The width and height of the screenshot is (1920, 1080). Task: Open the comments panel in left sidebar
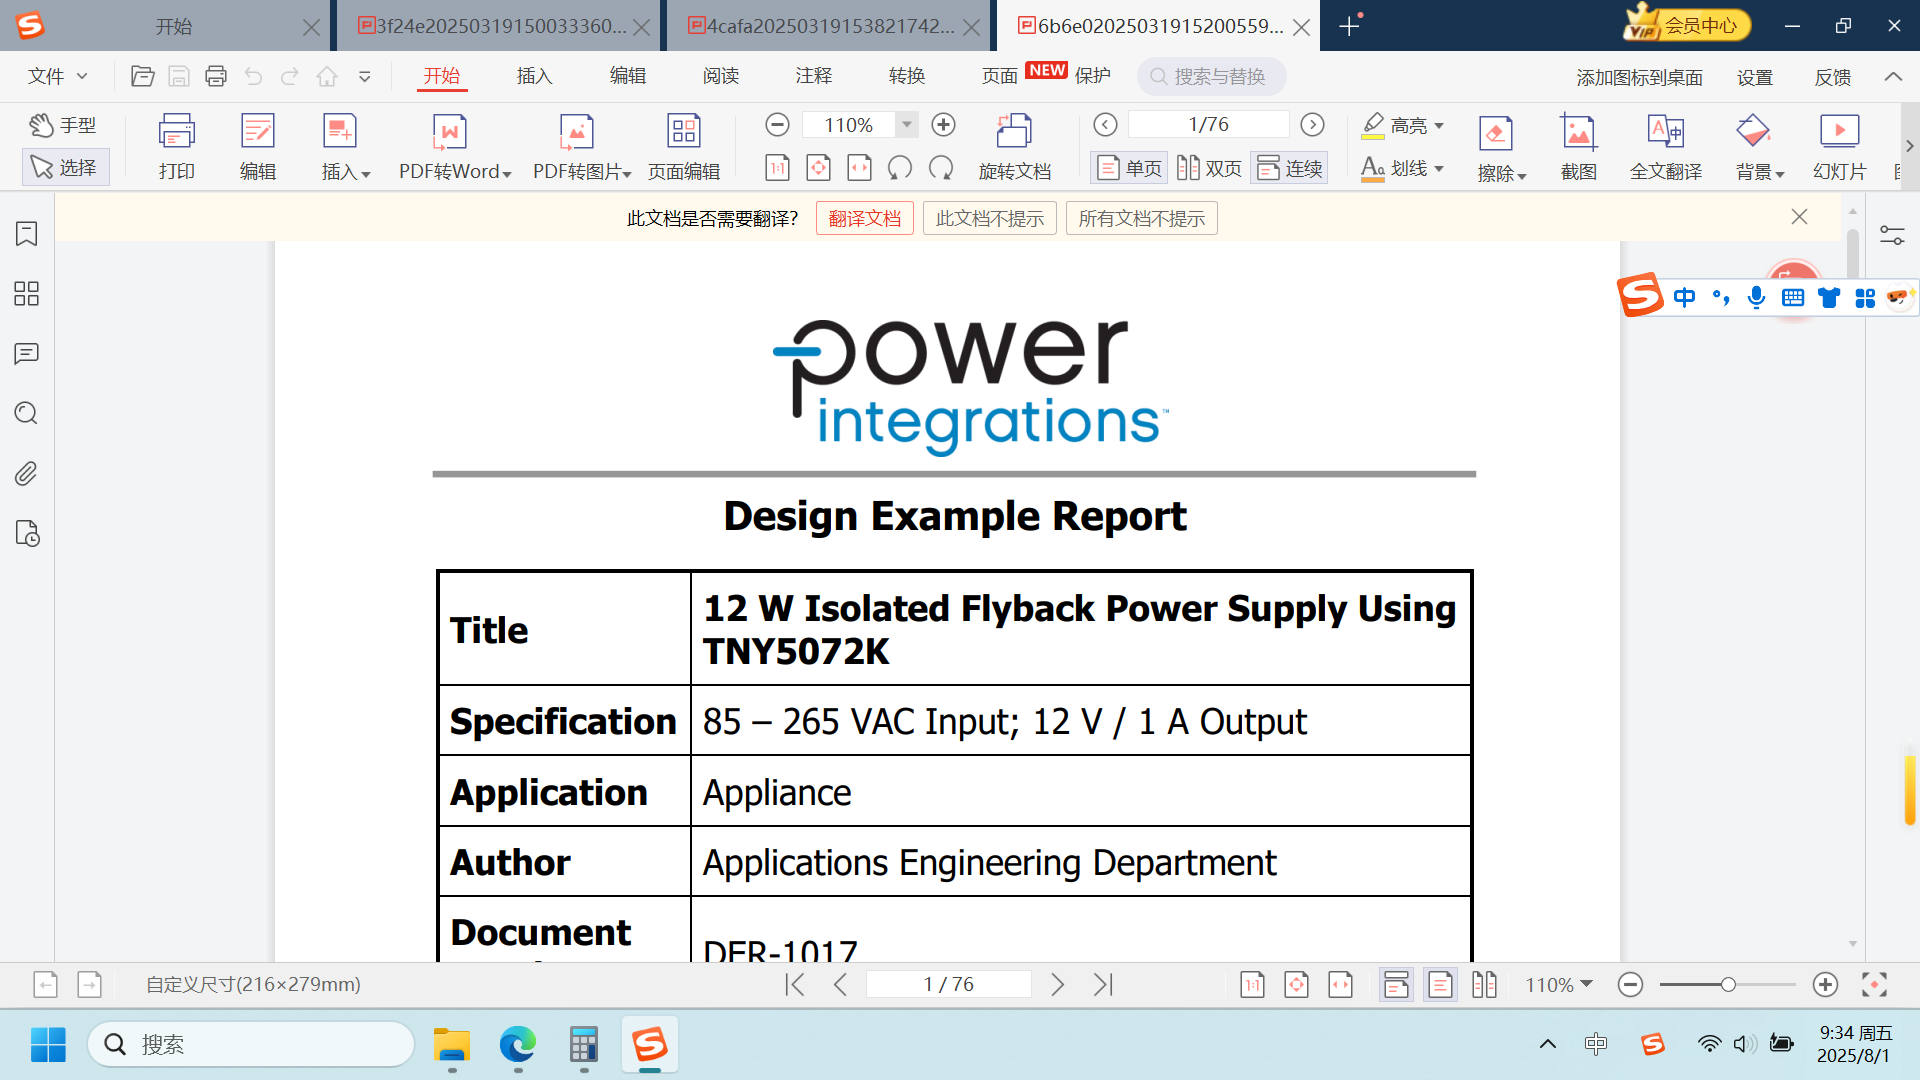coord(27,354)
